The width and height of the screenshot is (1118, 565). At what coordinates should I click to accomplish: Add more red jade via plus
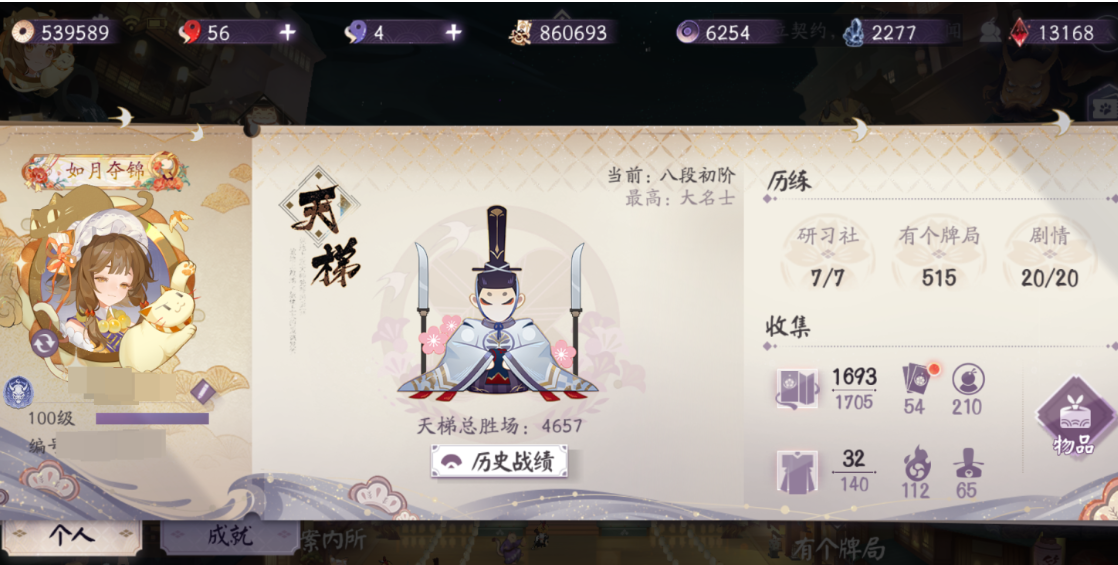tap(287, 32)
